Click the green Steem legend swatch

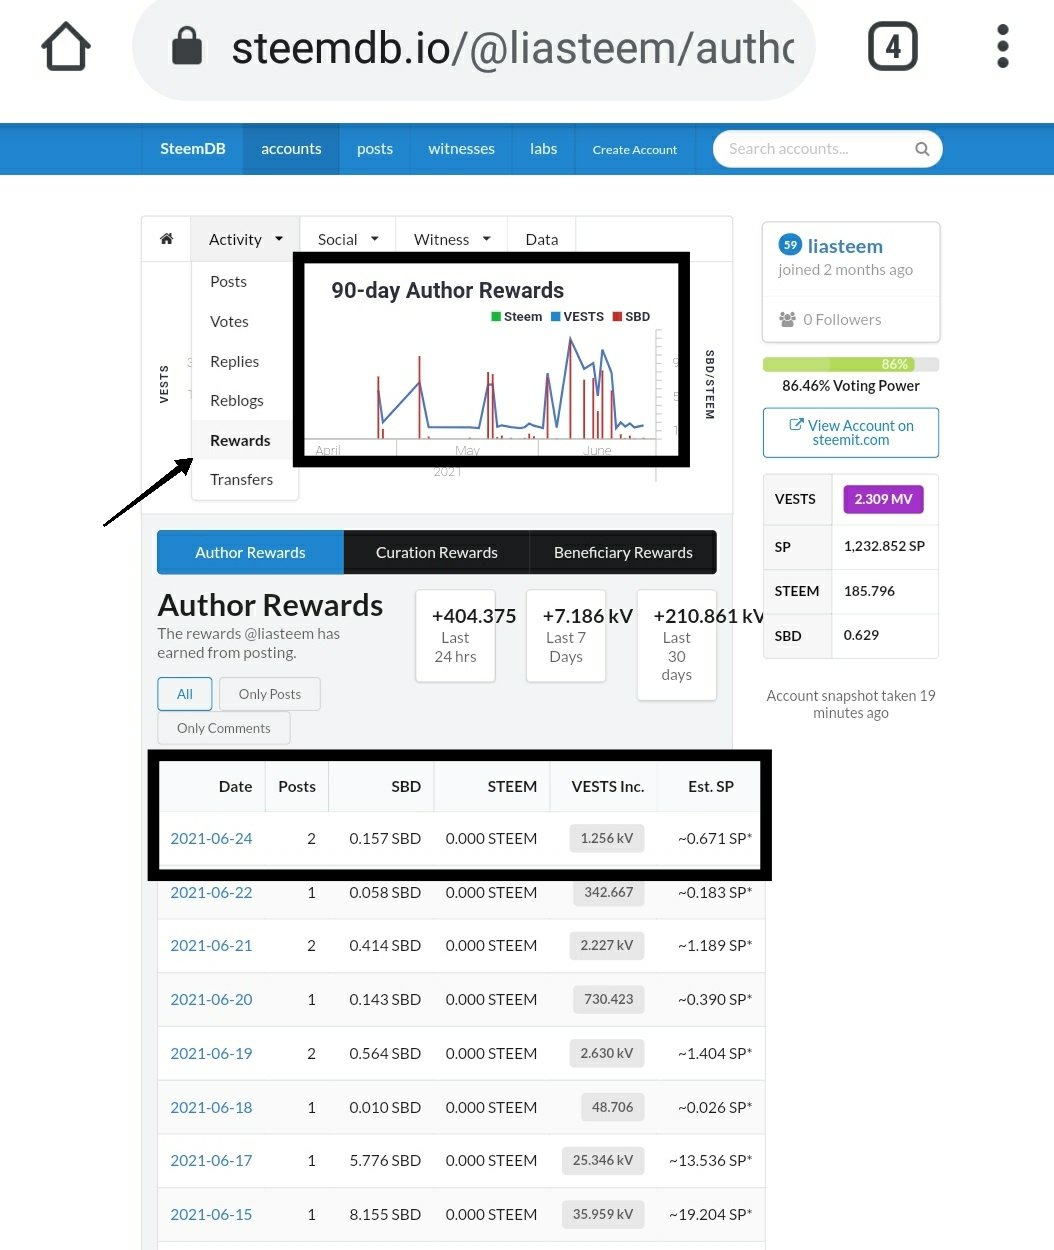pos(496,316)
